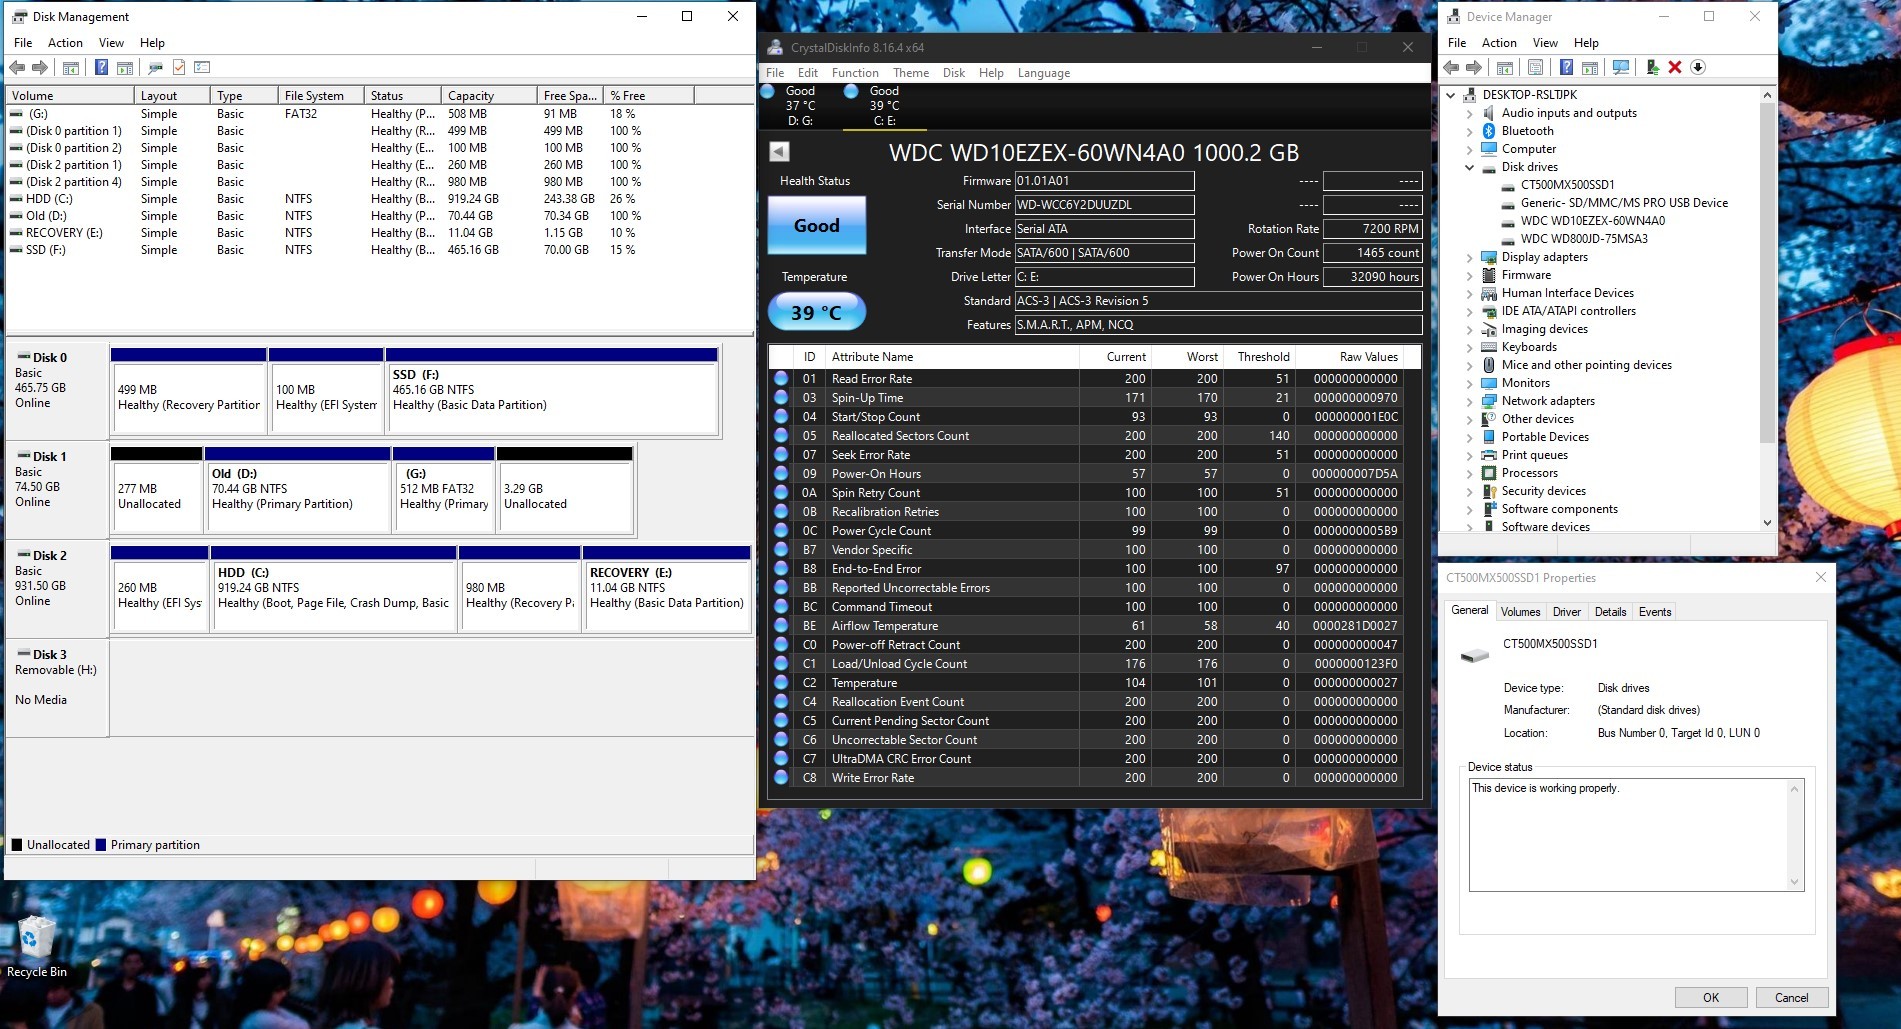
Task: Select WDC WD10EZEX-60WN4A0 in Device Manager tree
Action: pyautogui.click(x=1592, y=221)
